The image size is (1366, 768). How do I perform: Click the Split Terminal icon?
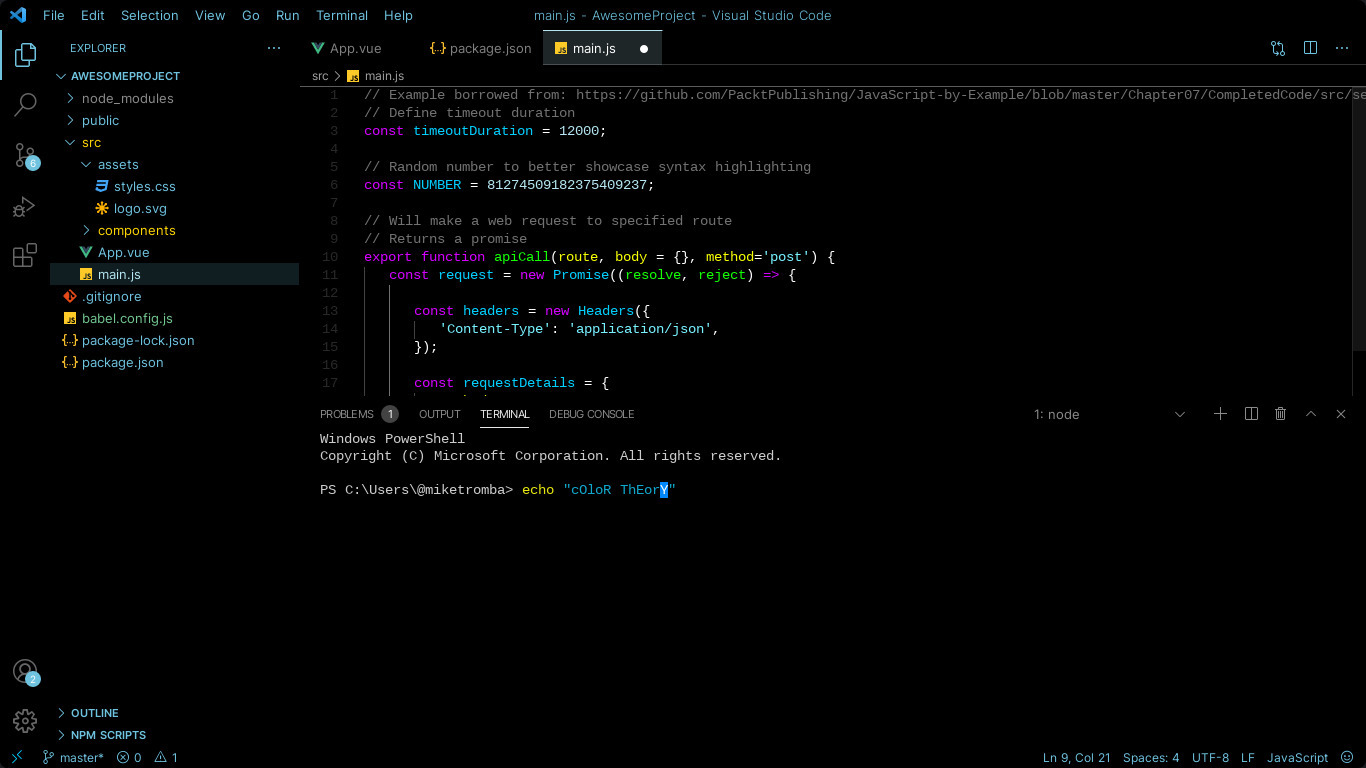[x=1251, y=414]
